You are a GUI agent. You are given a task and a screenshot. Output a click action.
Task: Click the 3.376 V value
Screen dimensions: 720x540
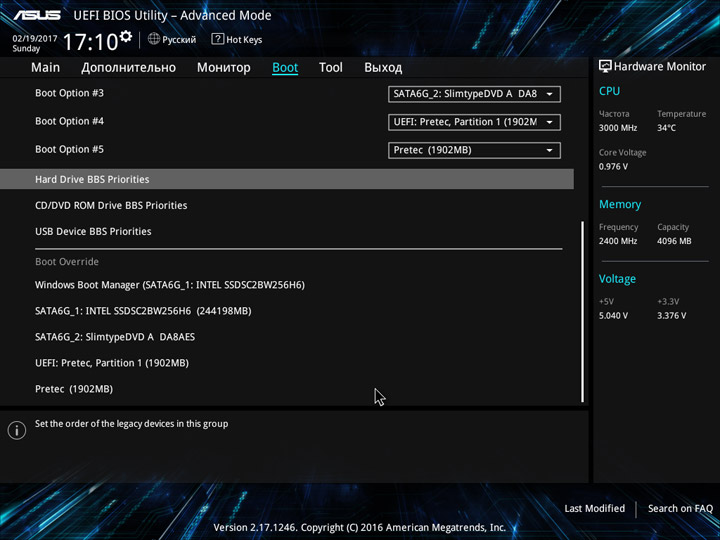coord(671,315)
